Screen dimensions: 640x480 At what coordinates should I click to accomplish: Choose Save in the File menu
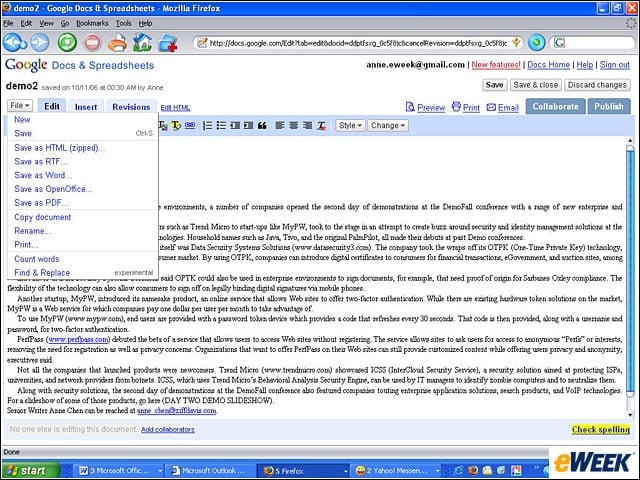pyautogui.click(x=82, y=133)
